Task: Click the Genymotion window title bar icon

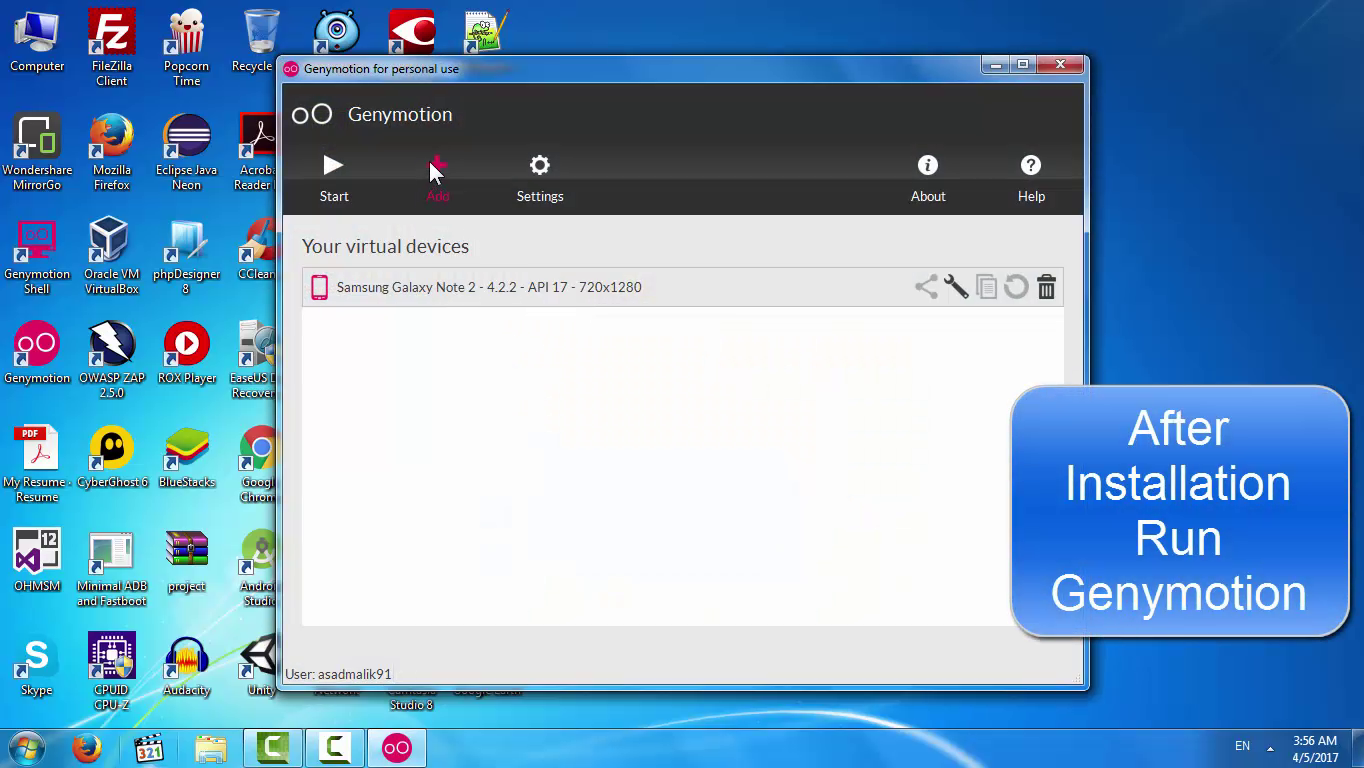Action: point(291,69)
